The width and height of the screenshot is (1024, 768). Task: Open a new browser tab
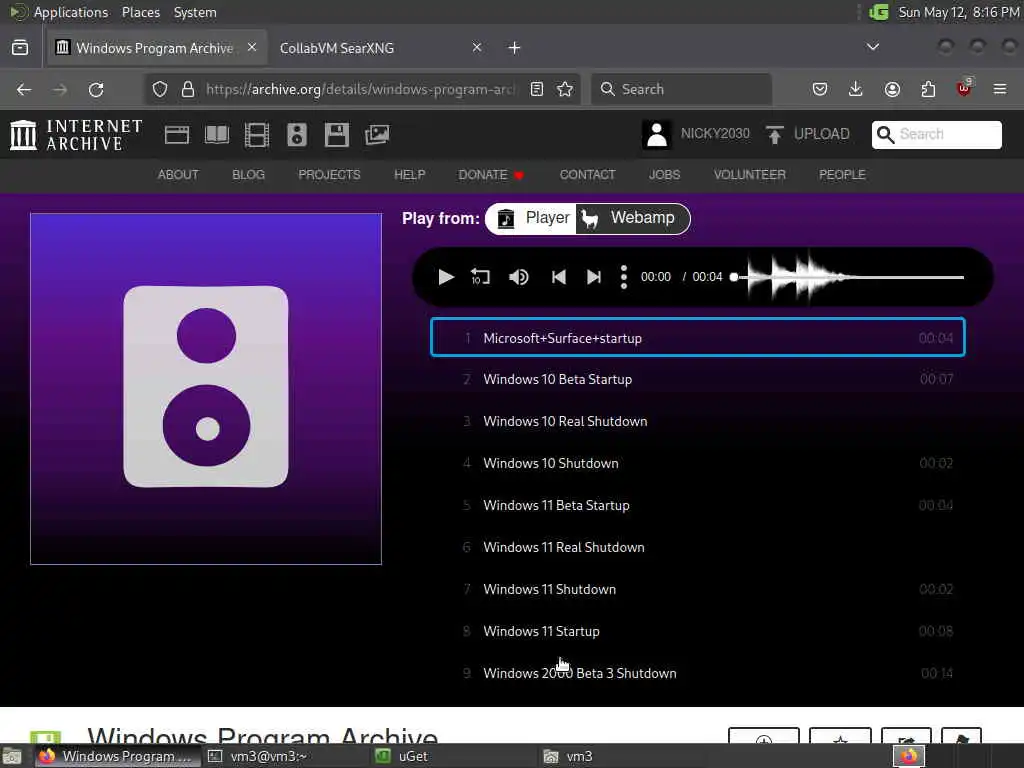click(x=515, y=48)
